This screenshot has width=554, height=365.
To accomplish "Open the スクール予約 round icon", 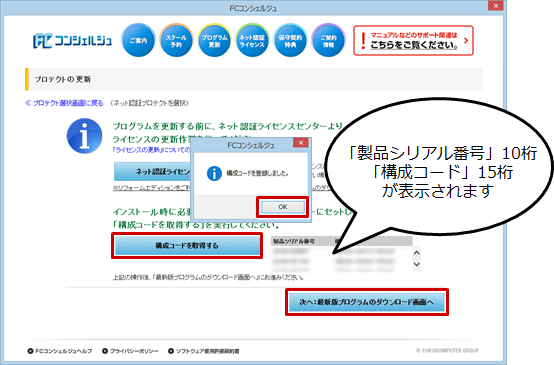I will point(176,41).
